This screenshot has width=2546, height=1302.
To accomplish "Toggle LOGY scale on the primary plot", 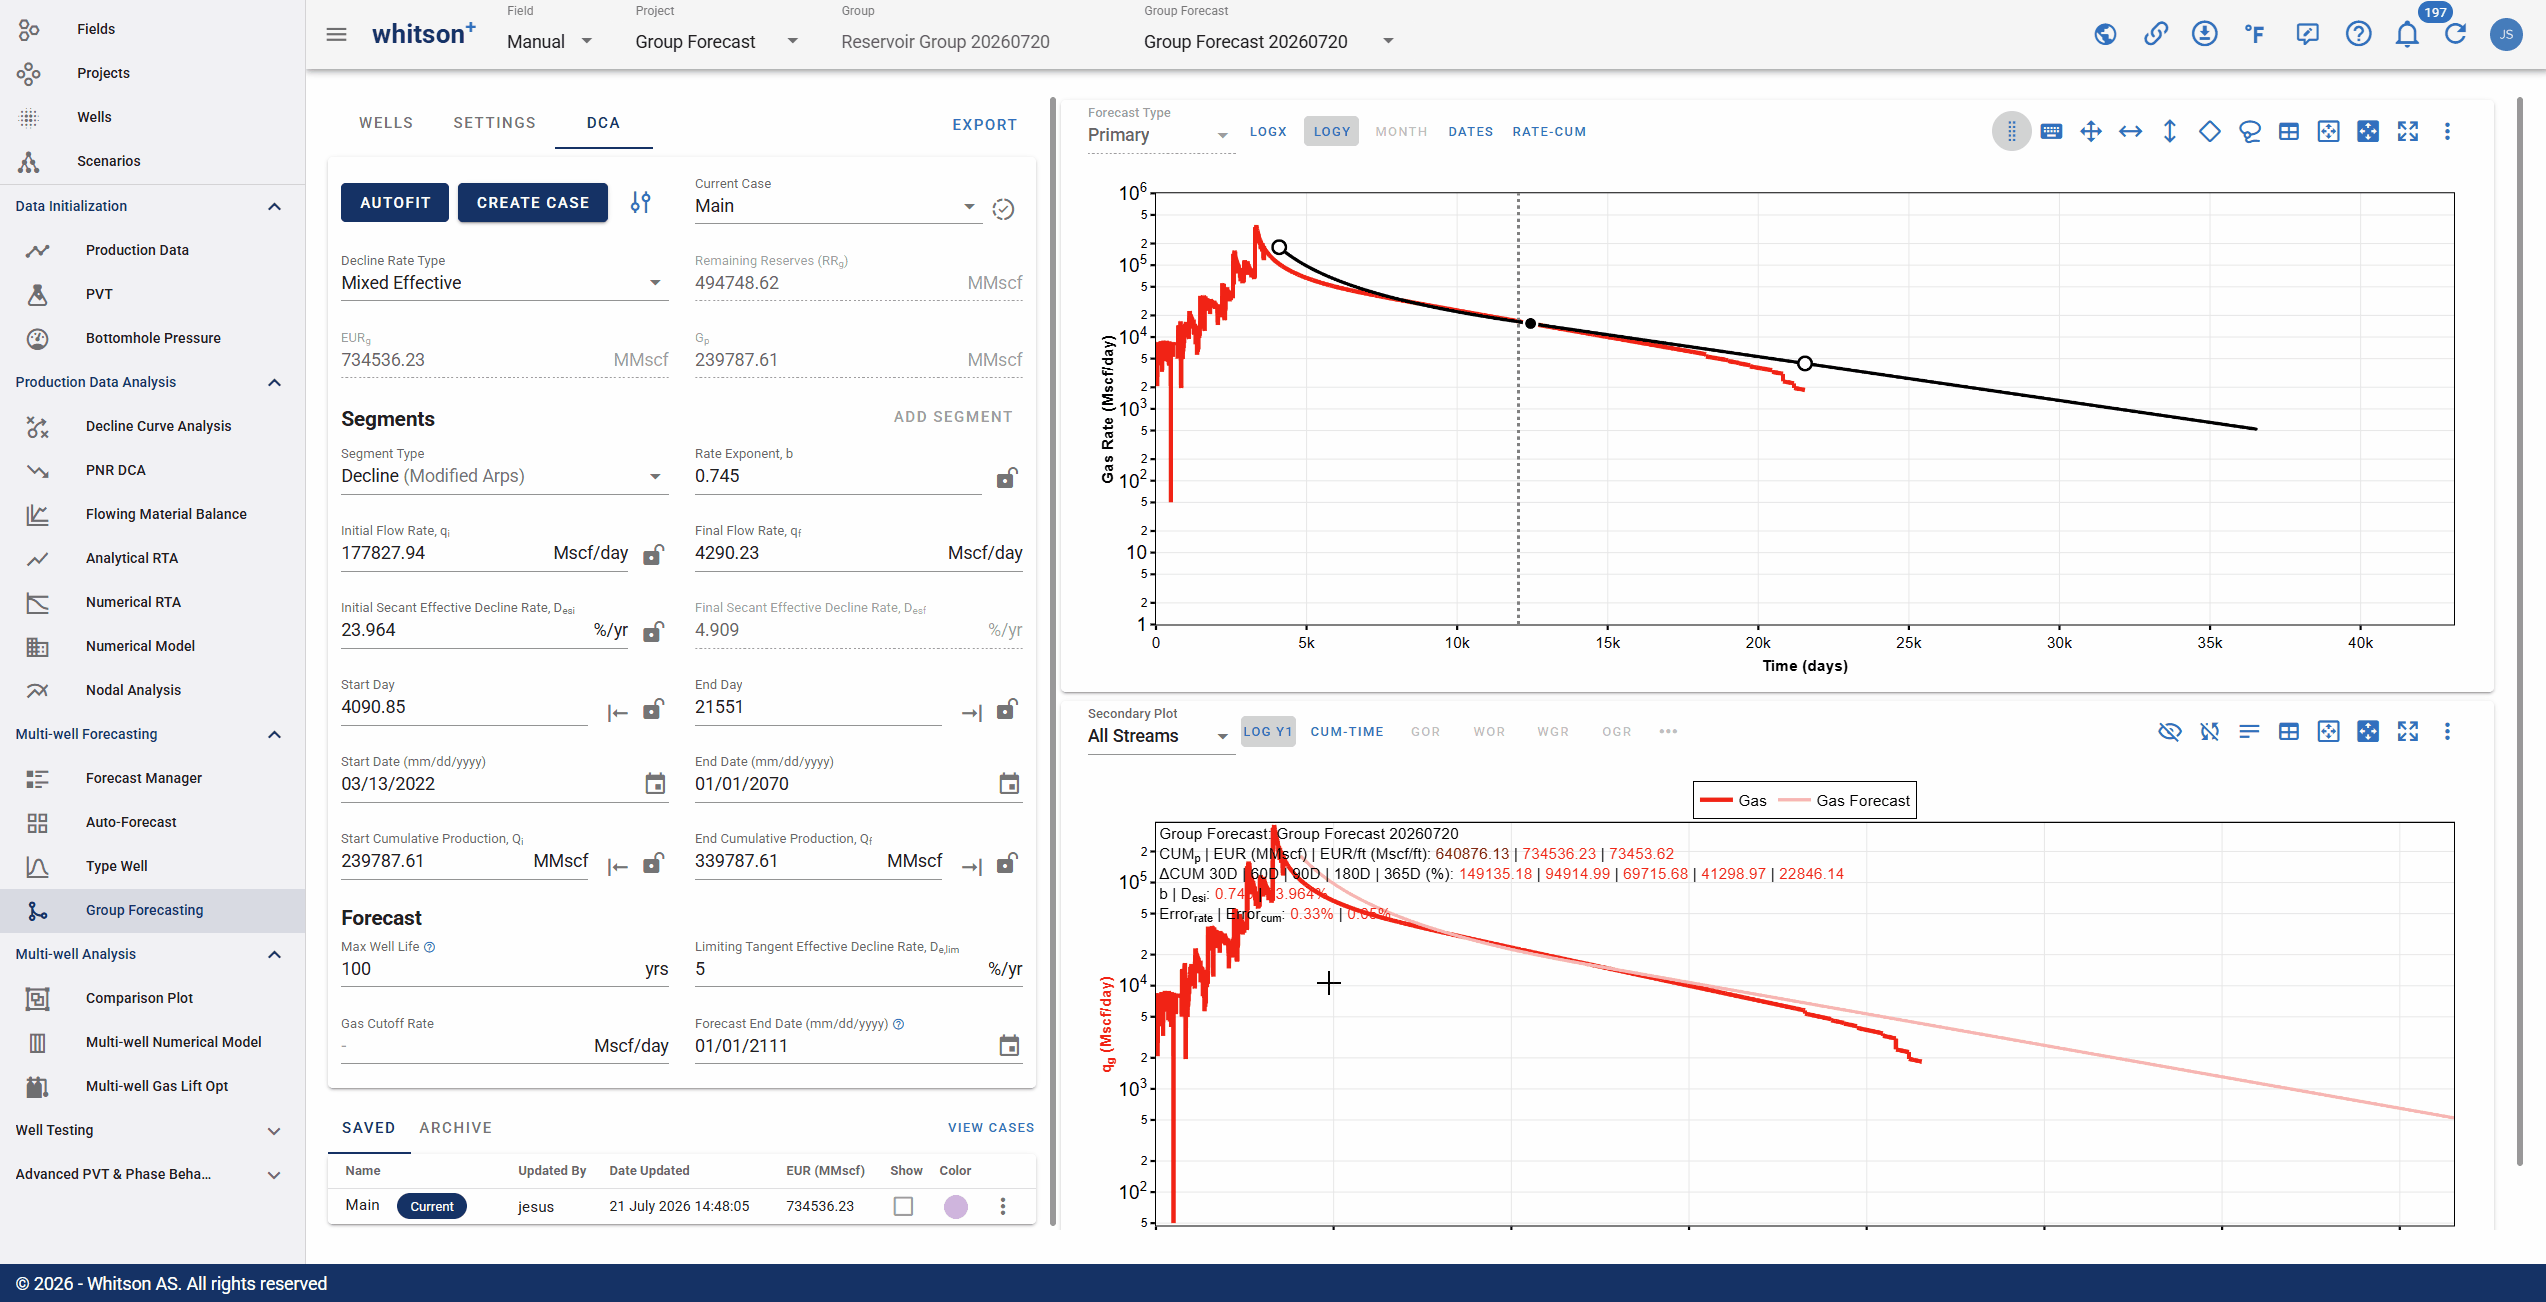I will (1331, 132).
